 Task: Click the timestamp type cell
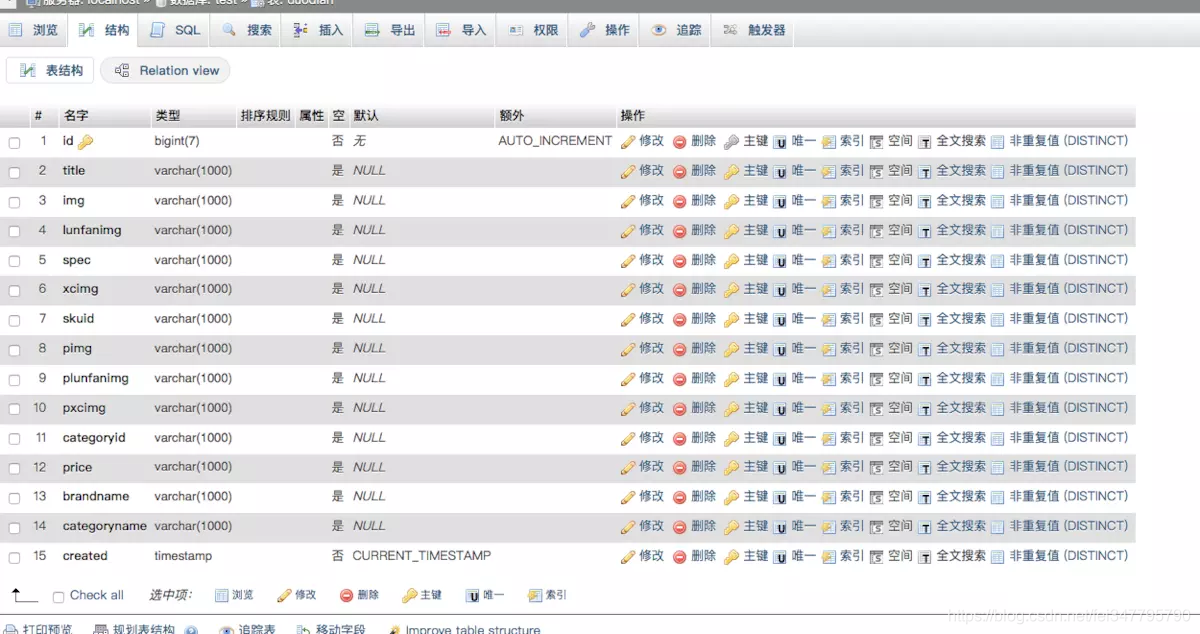[183, 556]
